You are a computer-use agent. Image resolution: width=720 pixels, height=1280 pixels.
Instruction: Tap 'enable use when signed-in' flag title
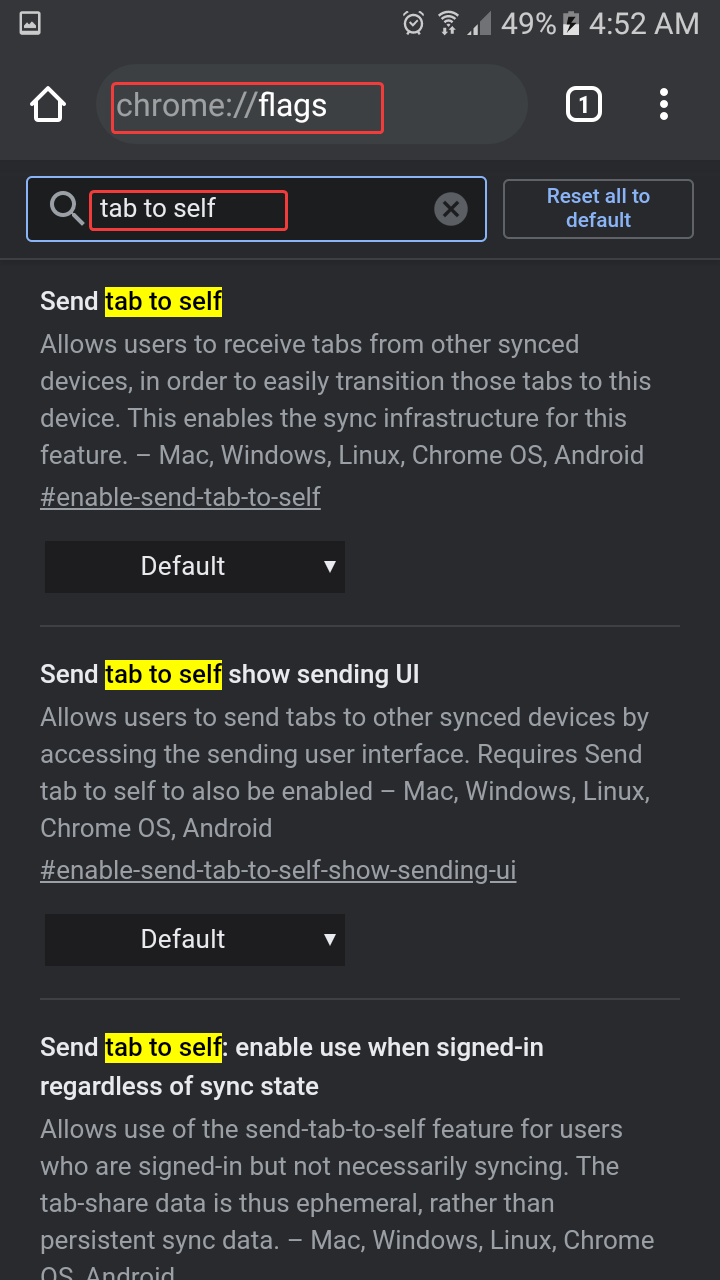click(290, 1066)
